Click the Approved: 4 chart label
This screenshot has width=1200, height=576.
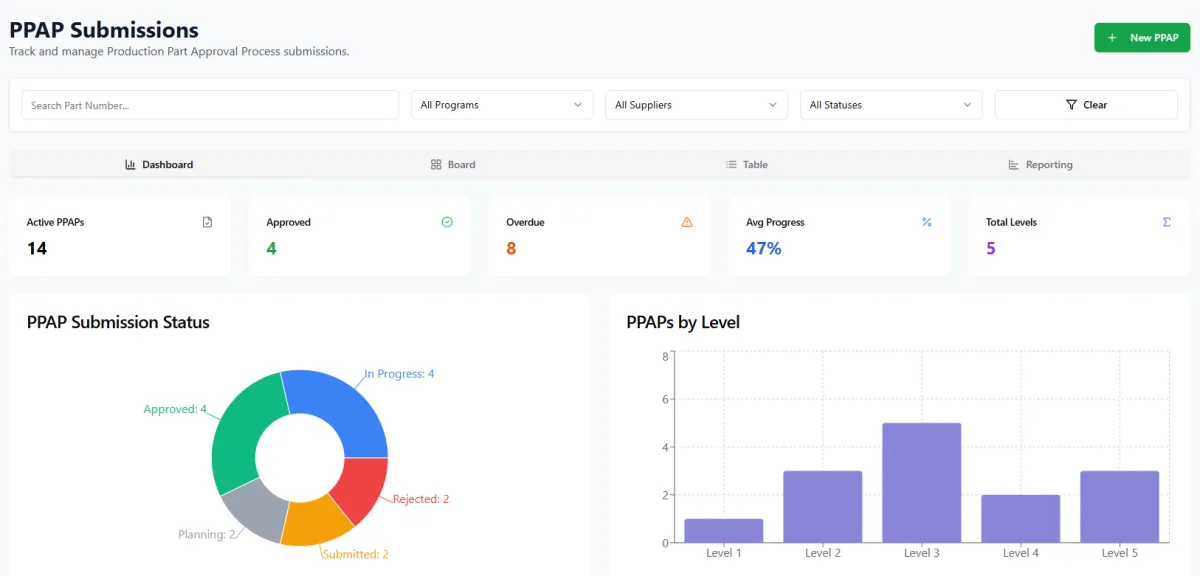coord(175,410)
